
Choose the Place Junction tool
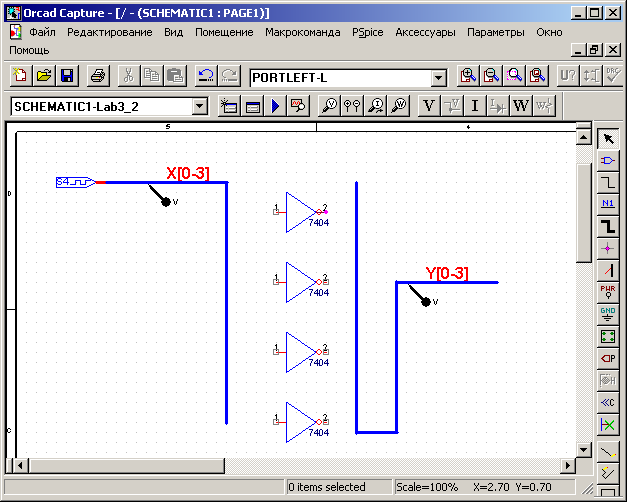click(x=608, y=248)
